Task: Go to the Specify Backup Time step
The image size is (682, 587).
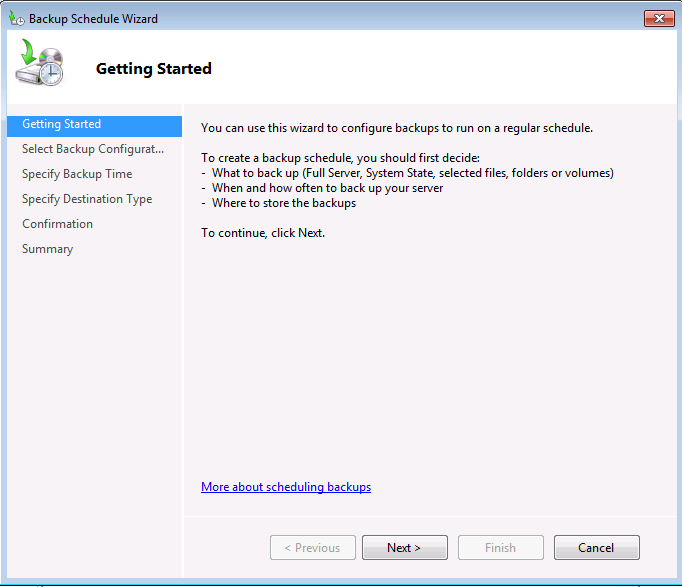Action: click(77, 175)
